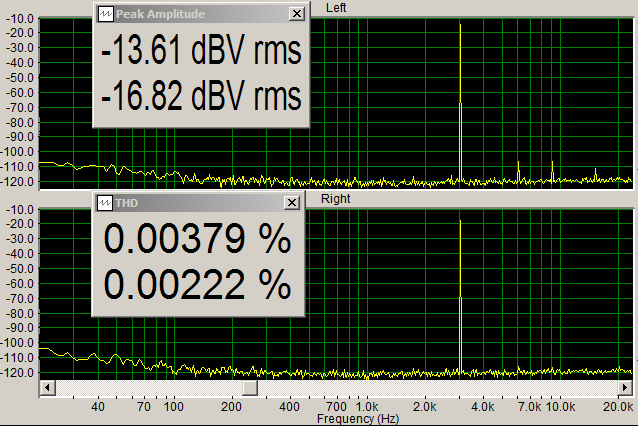Click the 40 frequency tick label
Image resolution: width=638 pixels, height=426 pixels.
98,406
